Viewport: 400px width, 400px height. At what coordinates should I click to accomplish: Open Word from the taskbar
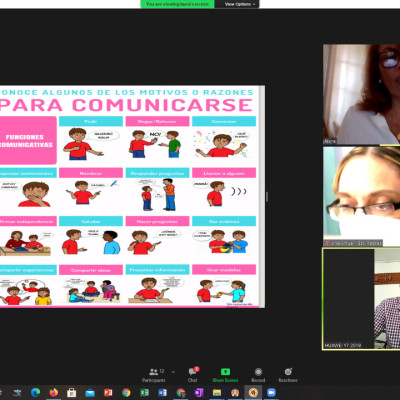(162, 392)
